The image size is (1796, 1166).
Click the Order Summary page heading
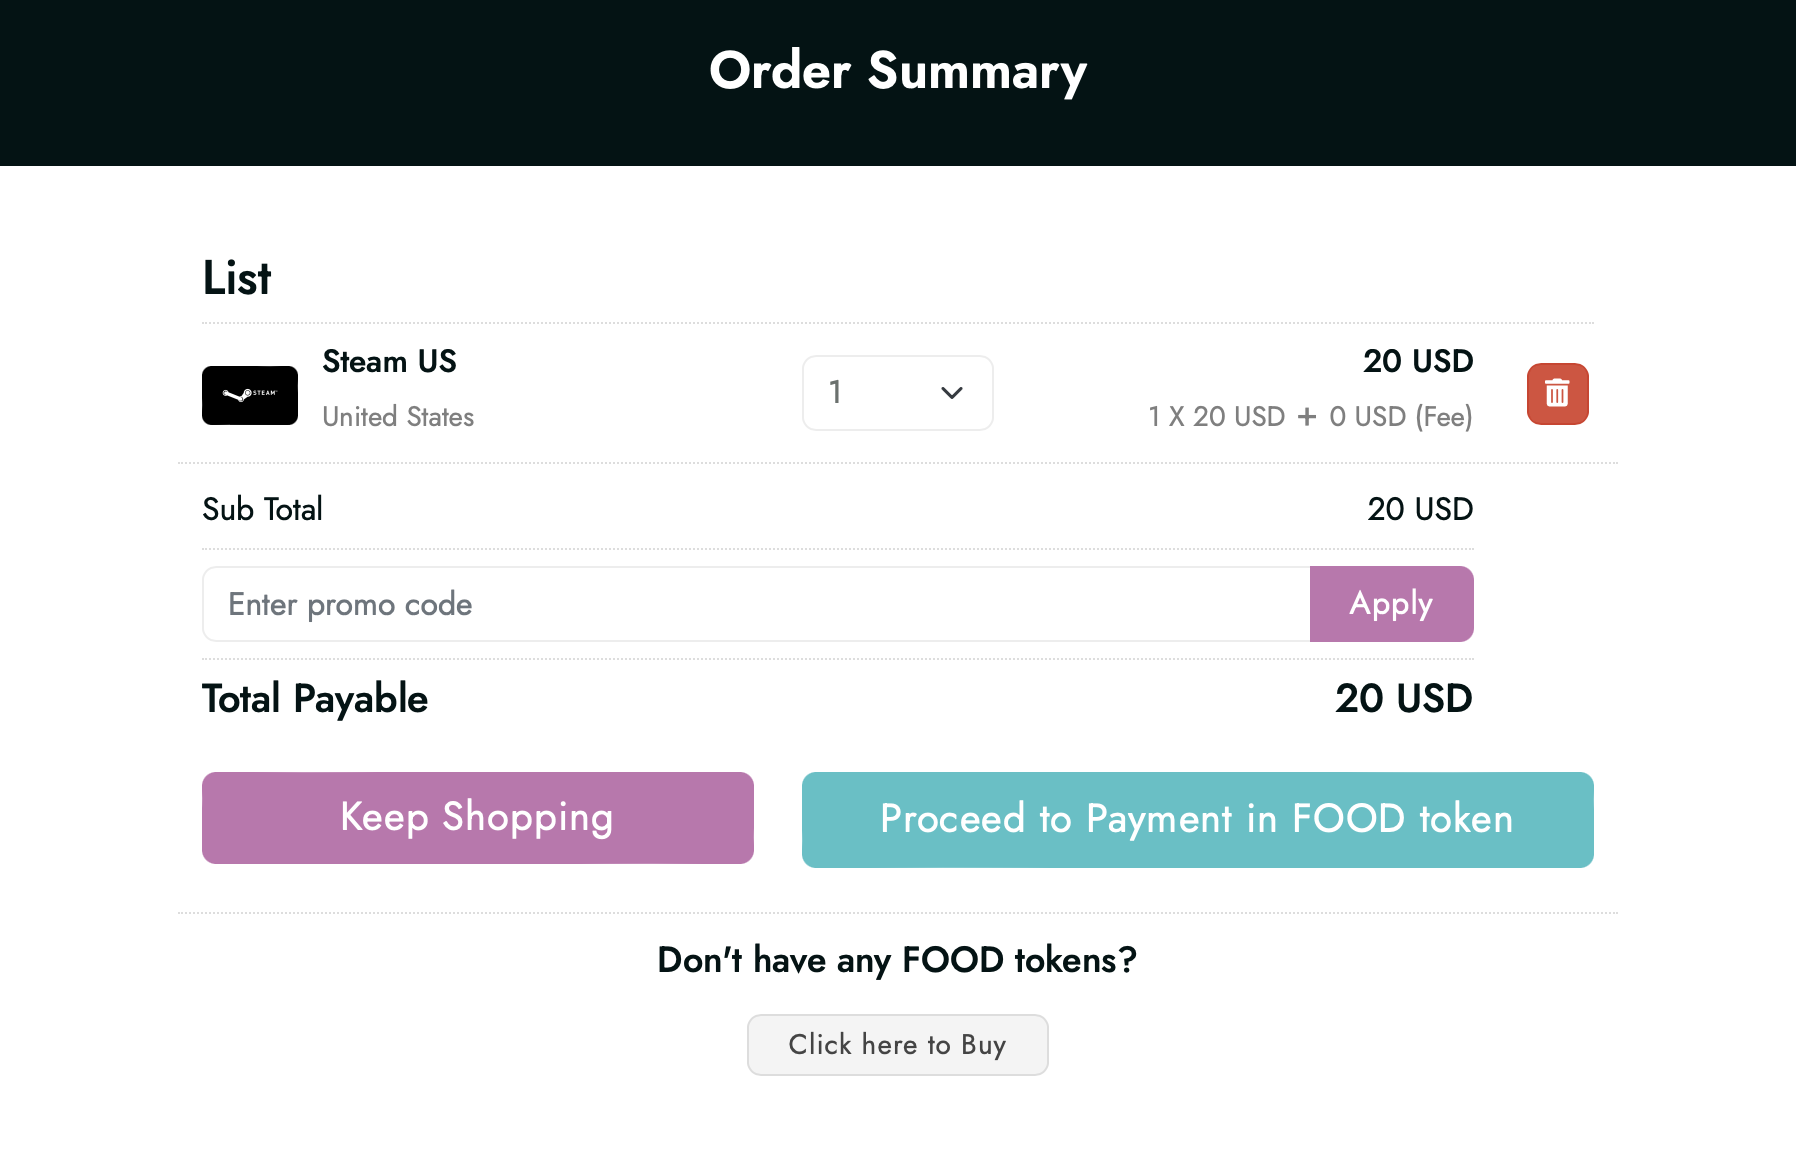pos(897,71)
